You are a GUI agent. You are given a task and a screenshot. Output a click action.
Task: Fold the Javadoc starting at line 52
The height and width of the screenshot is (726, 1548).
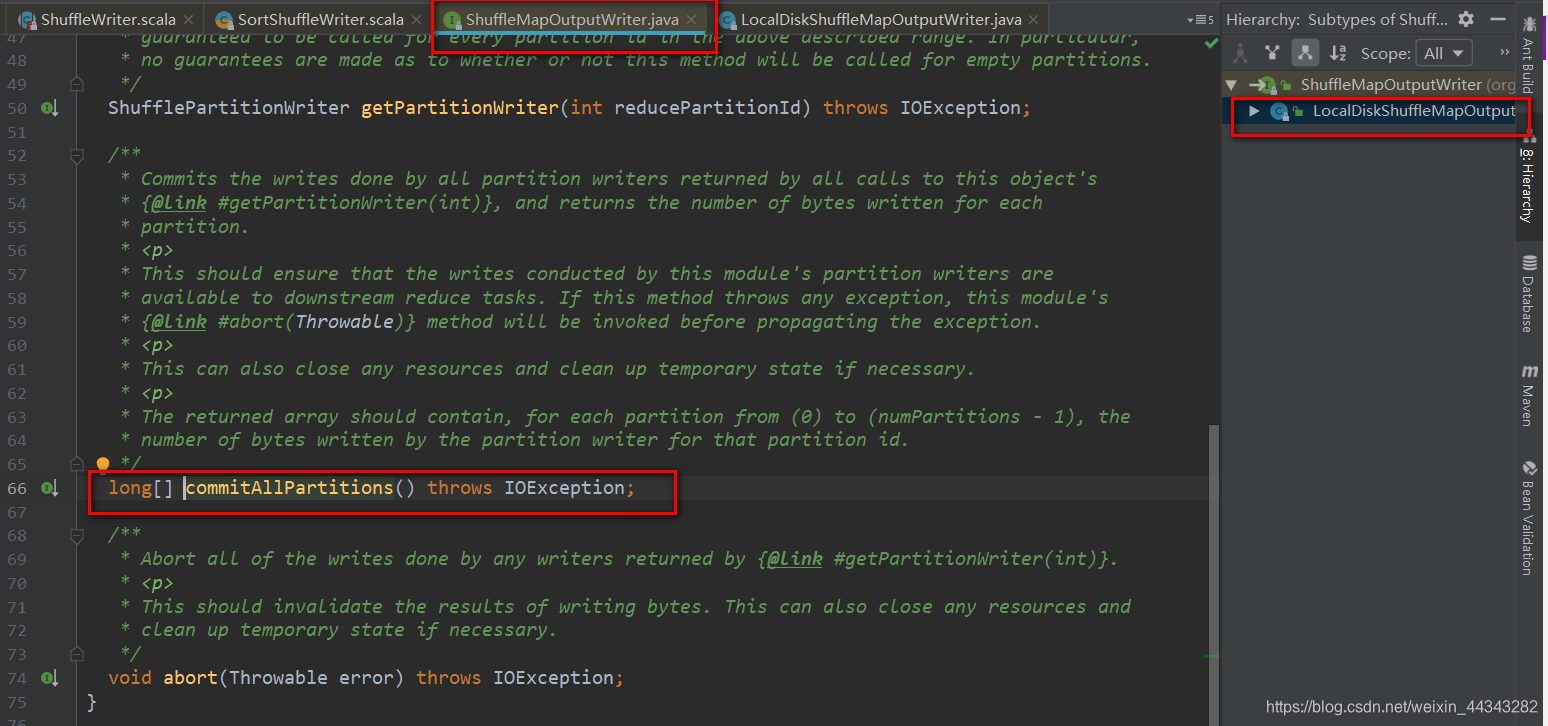tap(77, 155)
